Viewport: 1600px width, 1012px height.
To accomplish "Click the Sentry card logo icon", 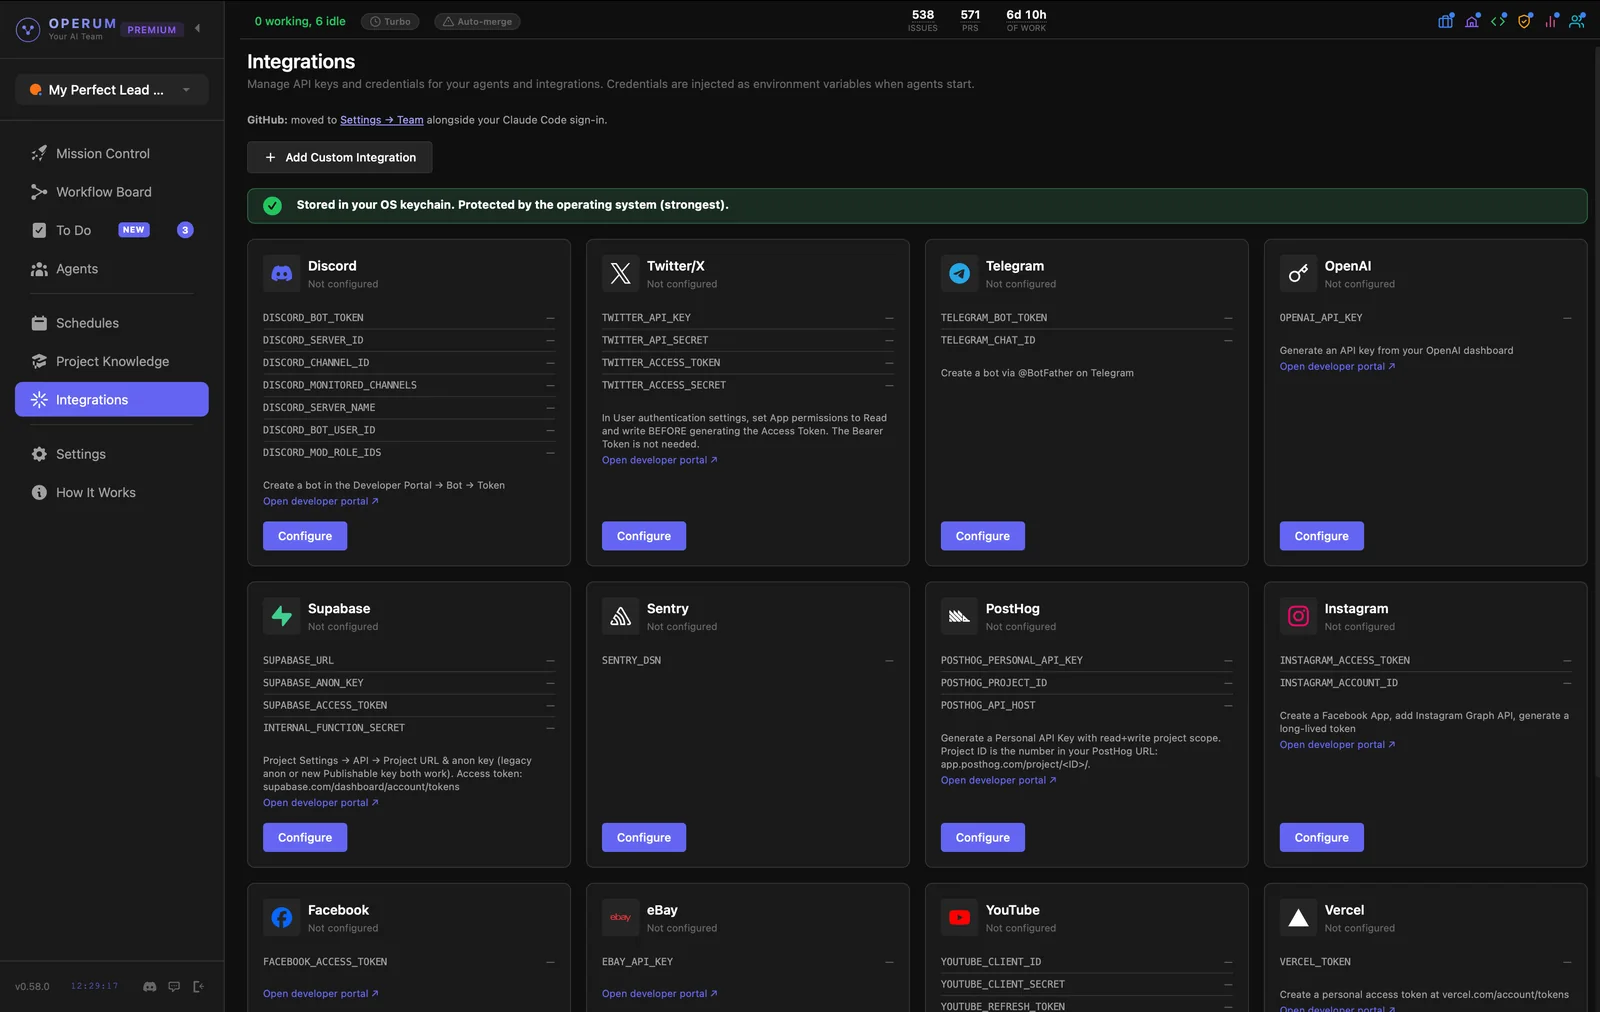I will 621,616.
